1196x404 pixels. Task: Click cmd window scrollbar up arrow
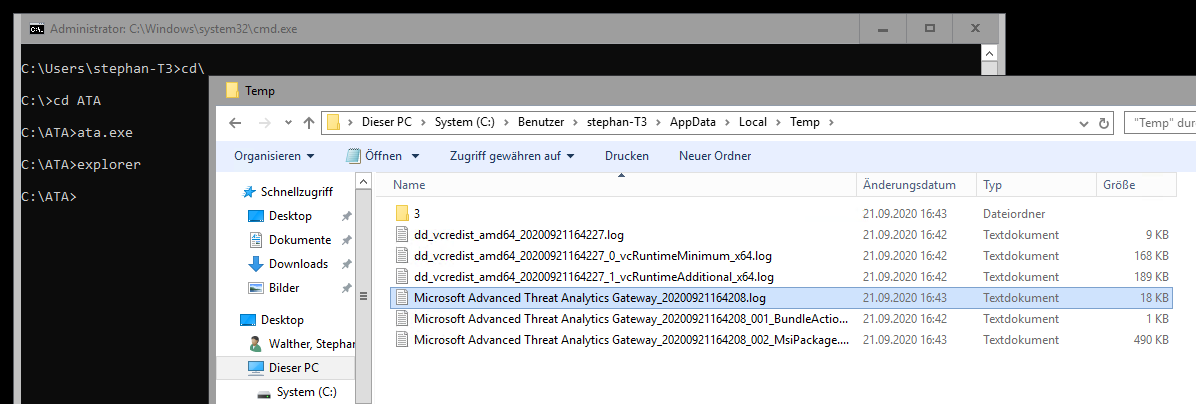coord(989,53)
